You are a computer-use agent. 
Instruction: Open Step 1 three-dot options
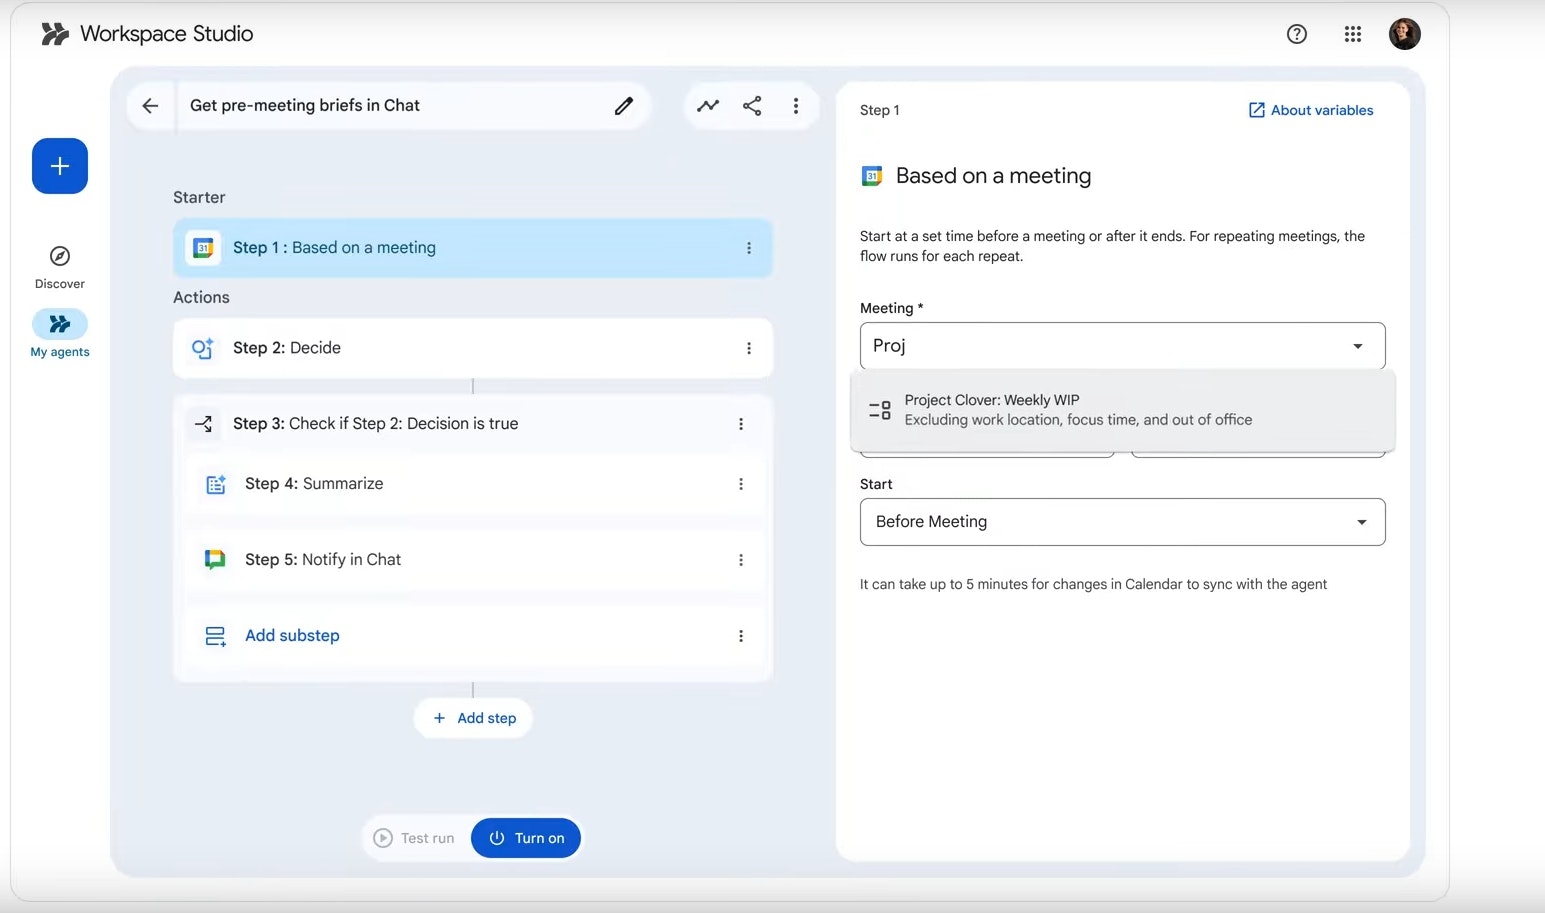tap(749, 248)
